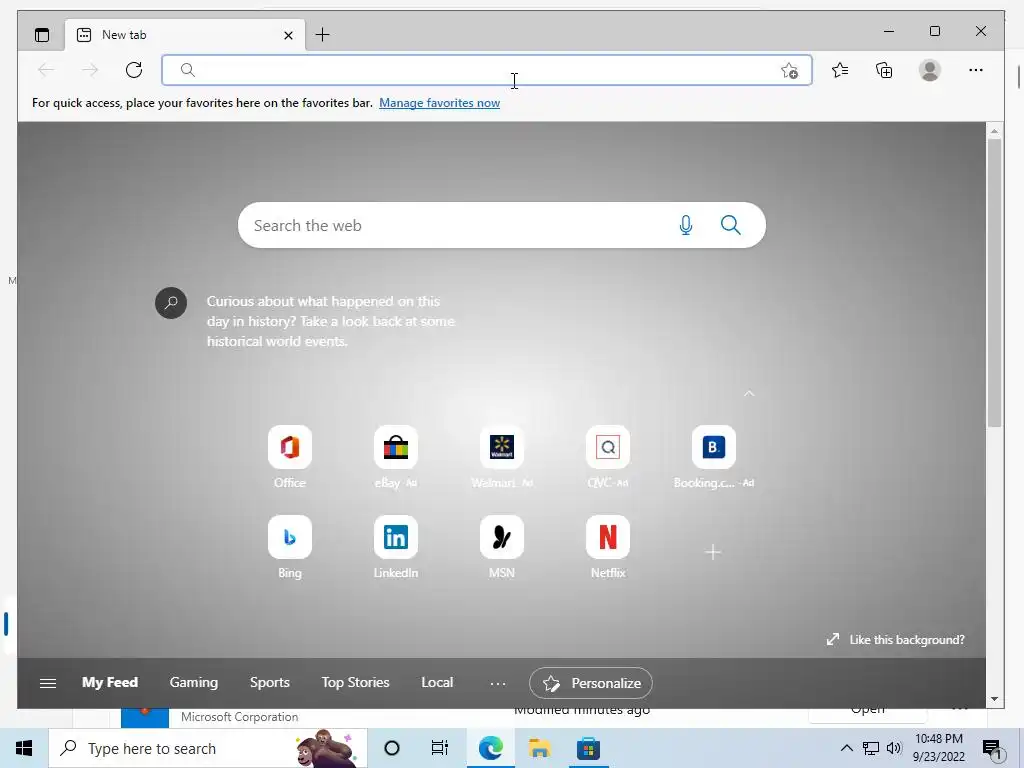This screenshot has width=1024, height=768.
Task: Show more feed categories ellipsis
Action: click(498, 684)
